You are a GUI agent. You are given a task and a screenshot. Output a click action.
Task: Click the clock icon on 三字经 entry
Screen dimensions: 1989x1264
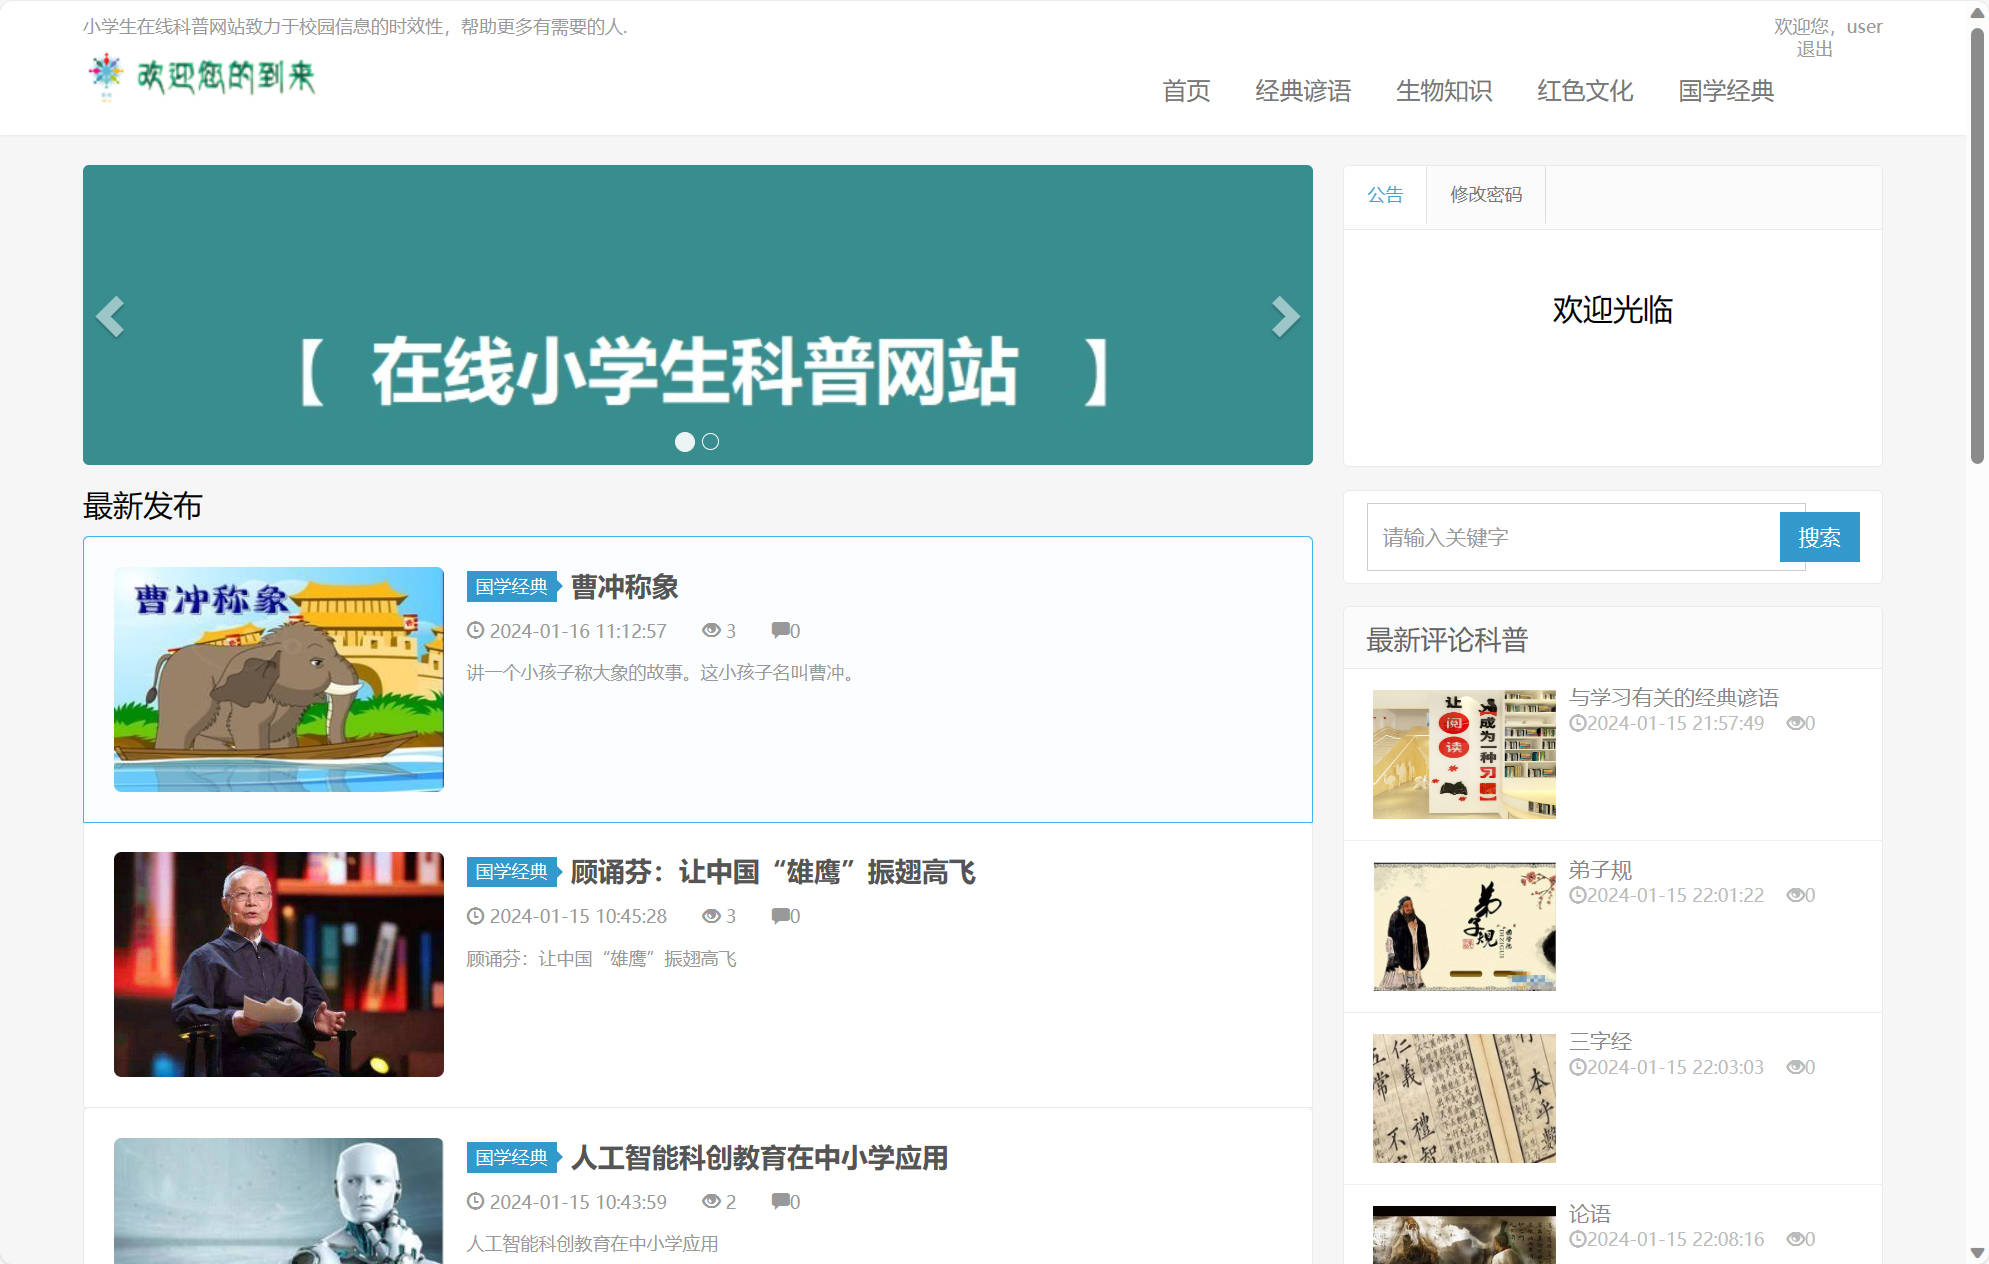point(1578,1067)
